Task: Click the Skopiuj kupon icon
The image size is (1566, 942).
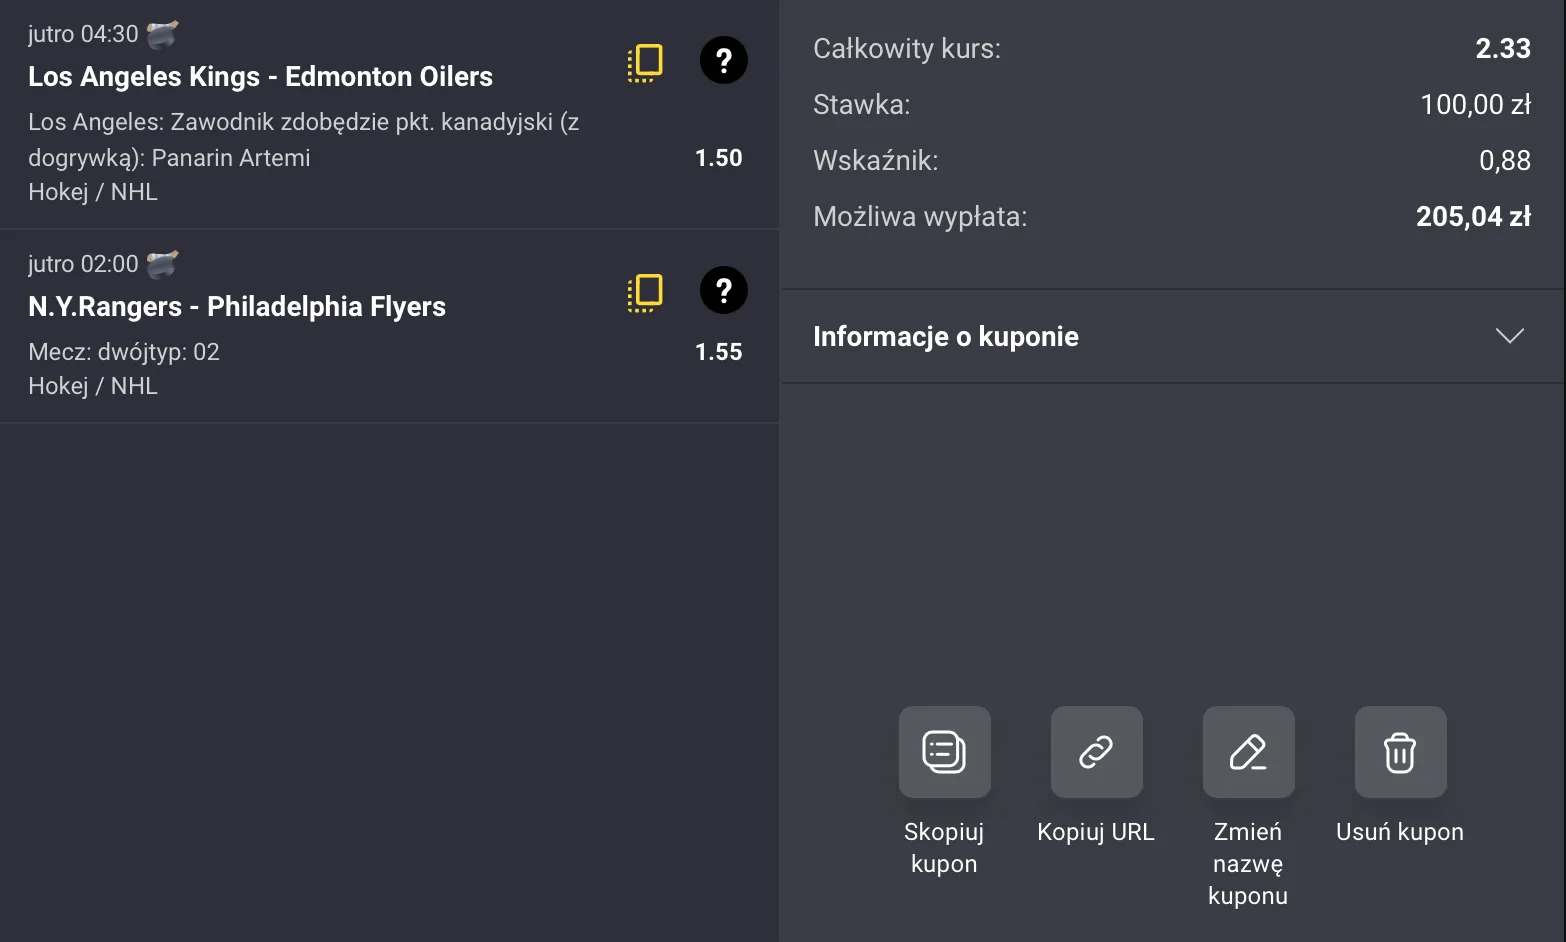Action: tap(944, 752)
